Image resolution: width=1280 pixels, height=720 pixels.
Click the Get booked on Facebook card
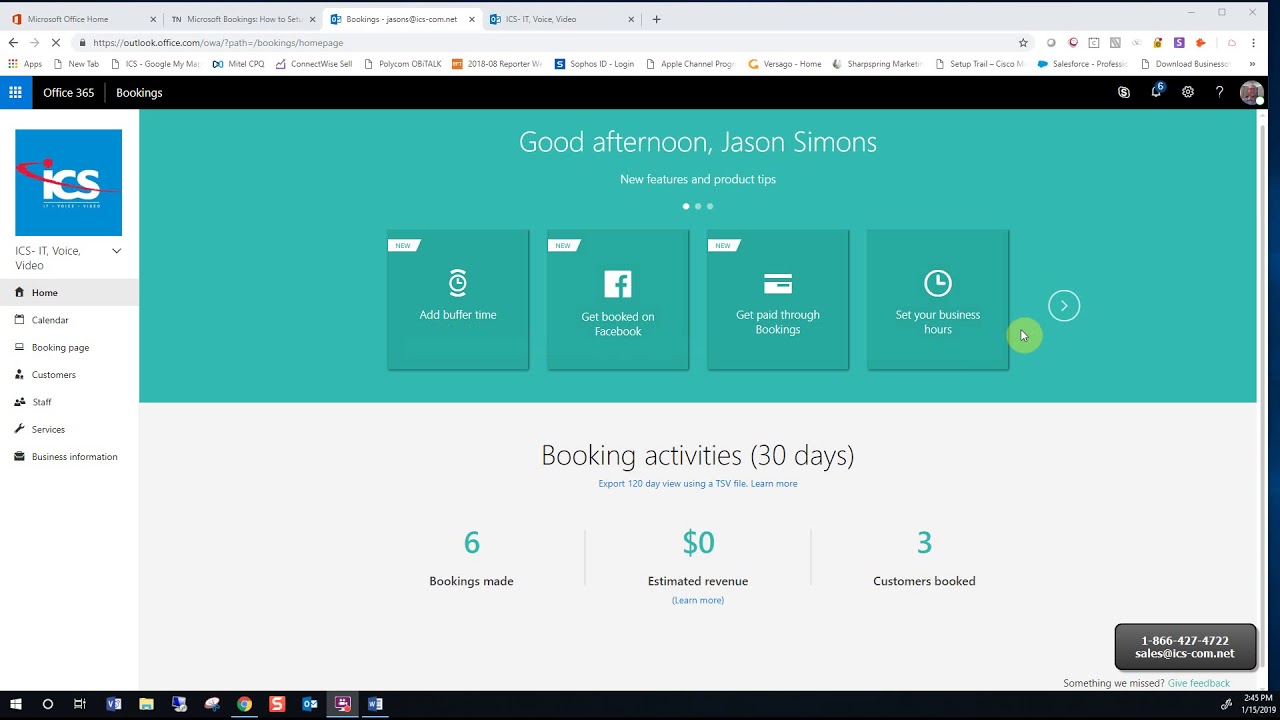(618, 300)
